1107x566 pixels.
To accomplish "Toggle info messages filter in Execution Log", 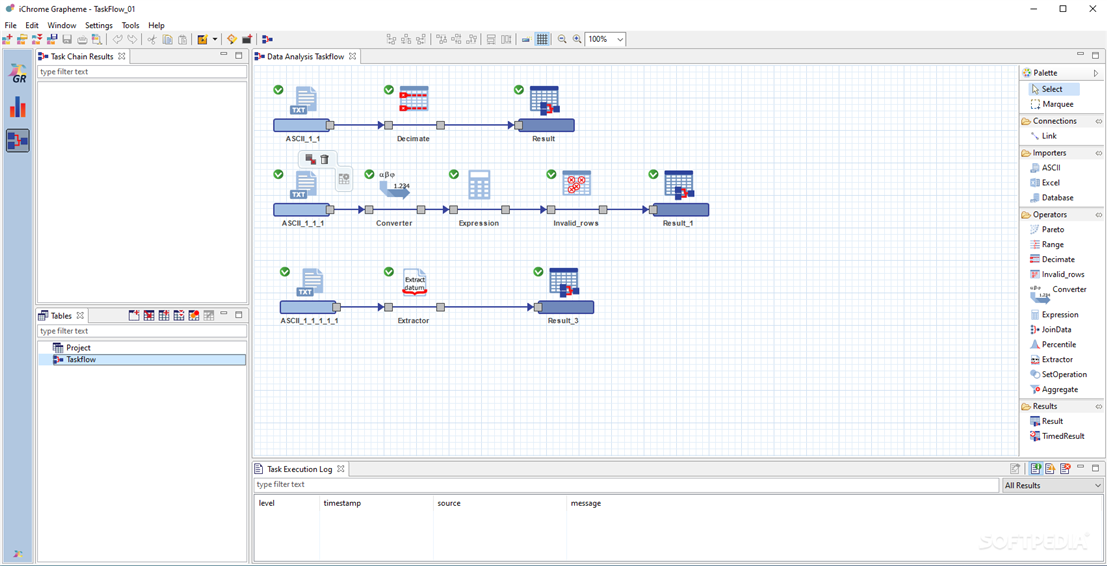I will (1036, 468).
